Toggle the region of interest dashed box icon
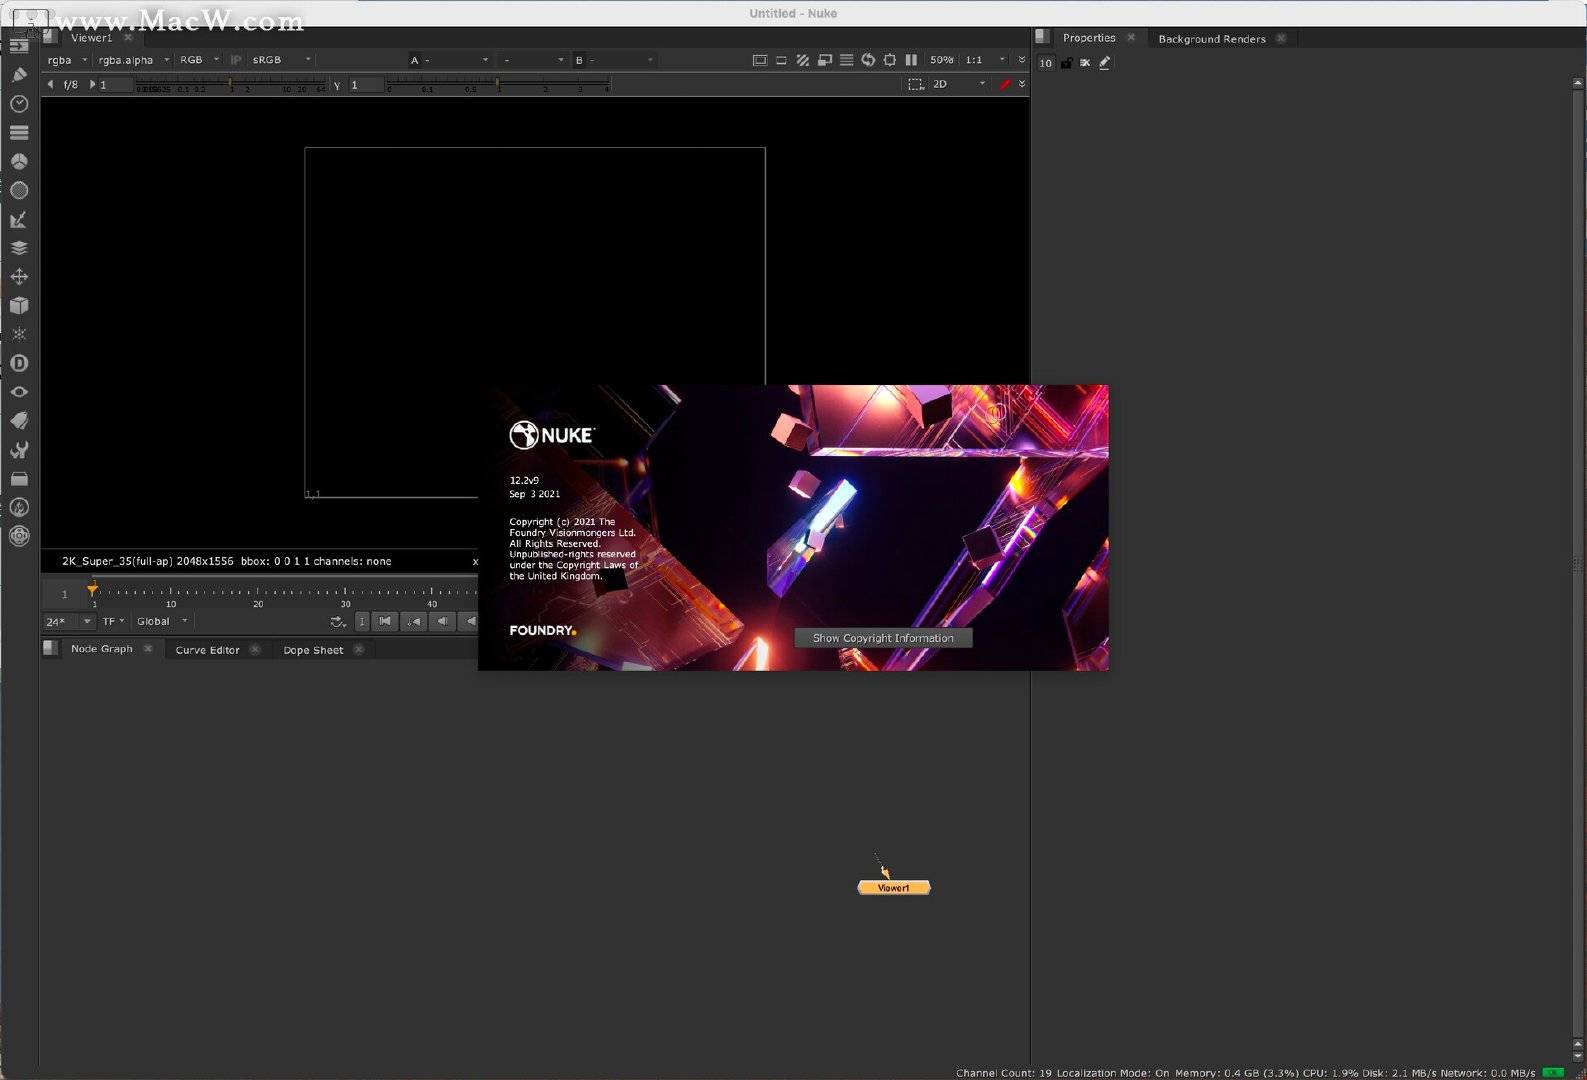 click(915, 84)
